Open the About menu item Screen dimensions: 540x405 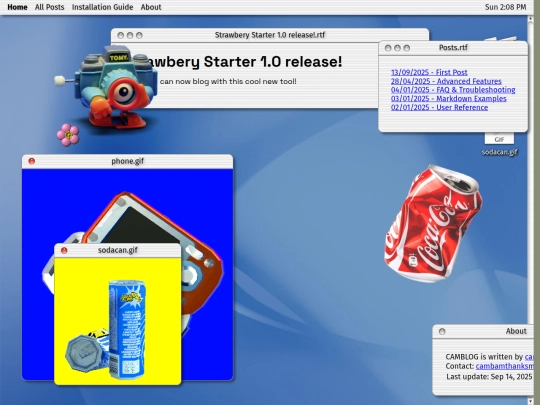click(151, 7)
